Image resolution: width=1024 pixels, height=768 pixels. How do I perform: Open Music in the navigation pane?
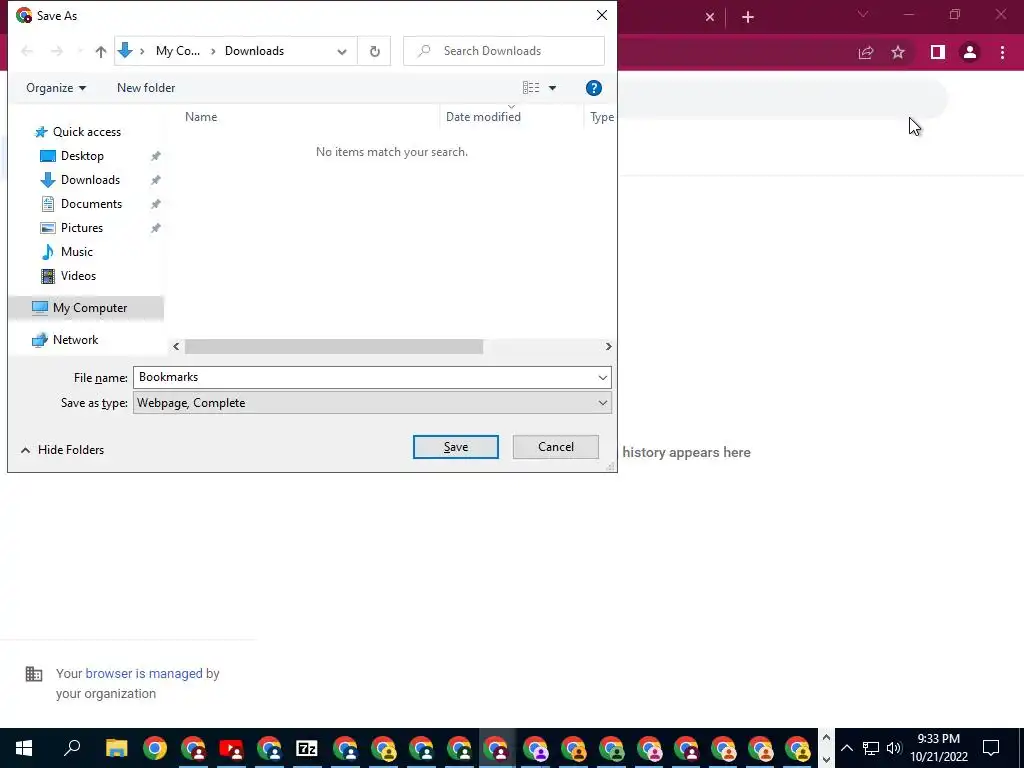pos(76,252)
